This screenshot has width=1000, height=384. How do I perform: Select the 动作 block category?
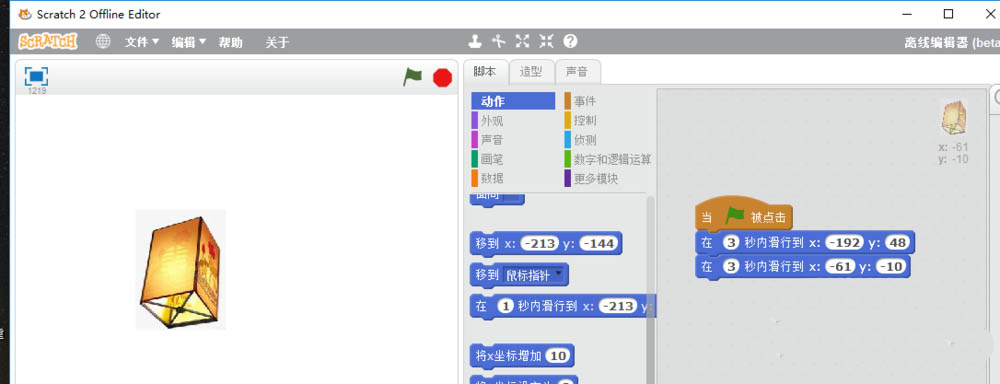513,101
